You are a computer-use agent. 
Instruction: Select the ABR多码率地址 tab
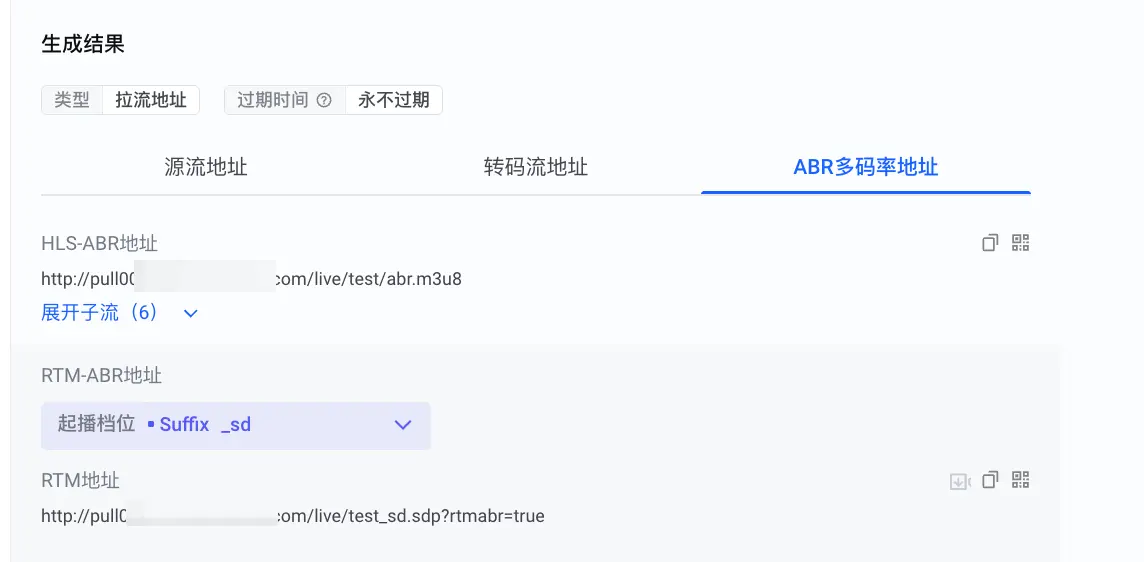[865, 167]
